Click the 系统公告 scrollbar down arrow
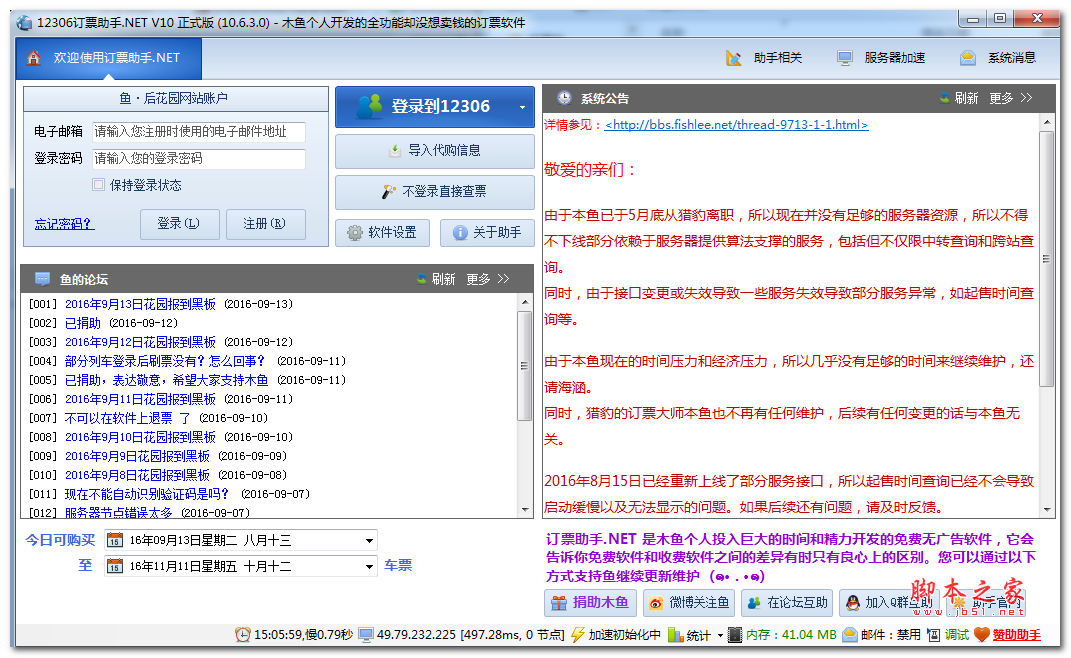Screen dimensions: 1071x658 (x=1046, y=510)
